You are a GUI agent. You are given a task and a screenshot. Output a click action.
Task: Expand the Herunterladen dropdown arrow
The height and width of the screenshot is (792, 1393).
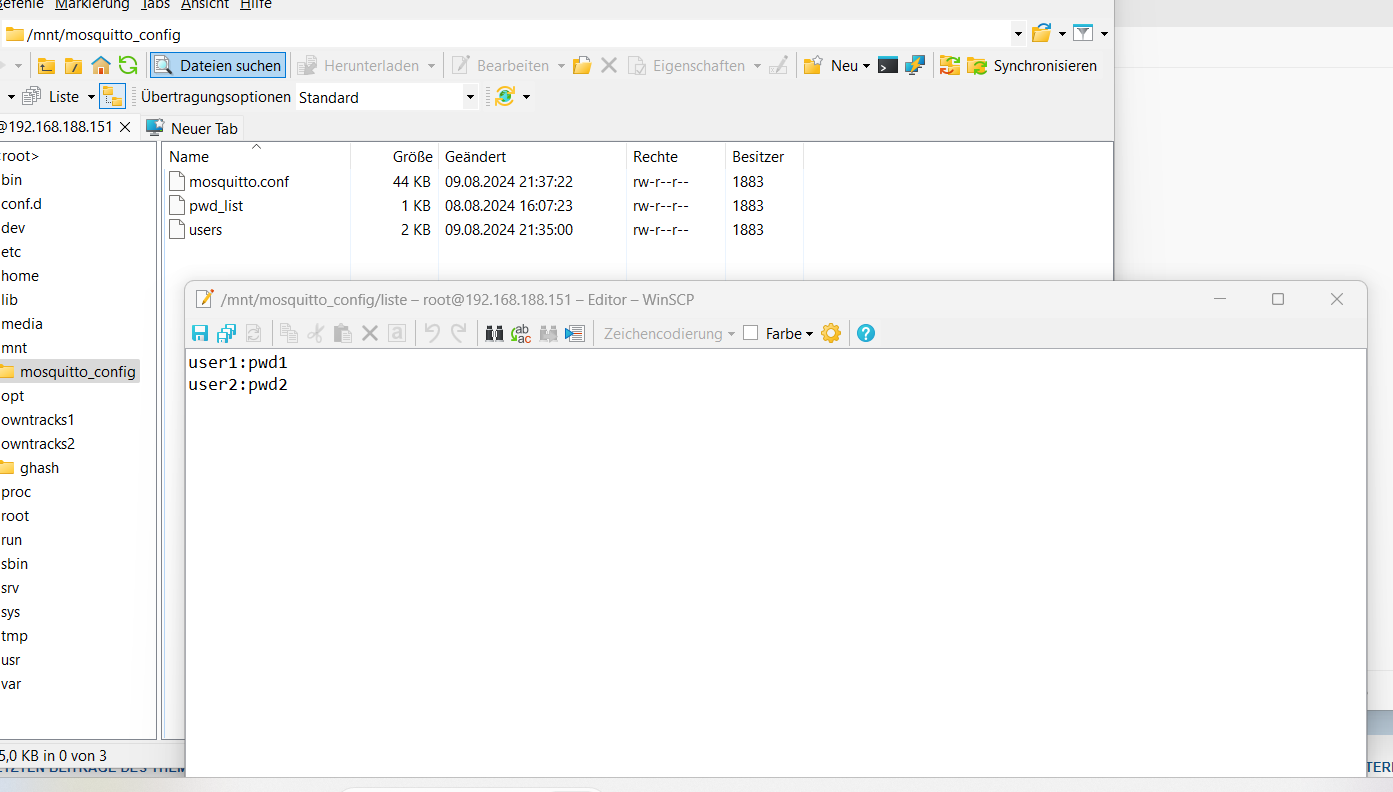432,66
